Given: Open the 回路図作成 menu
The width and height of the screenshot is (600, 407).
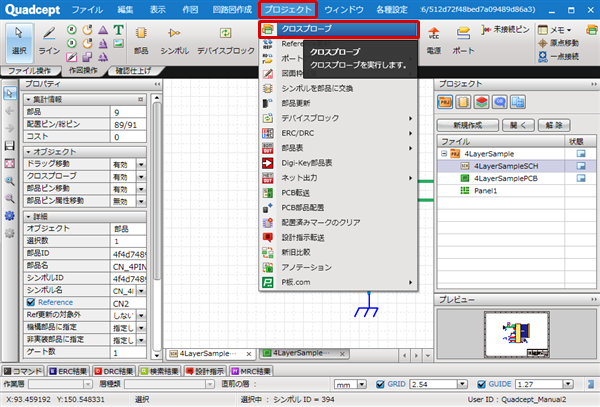Looking at the screenshot, I should coord(232,10).
